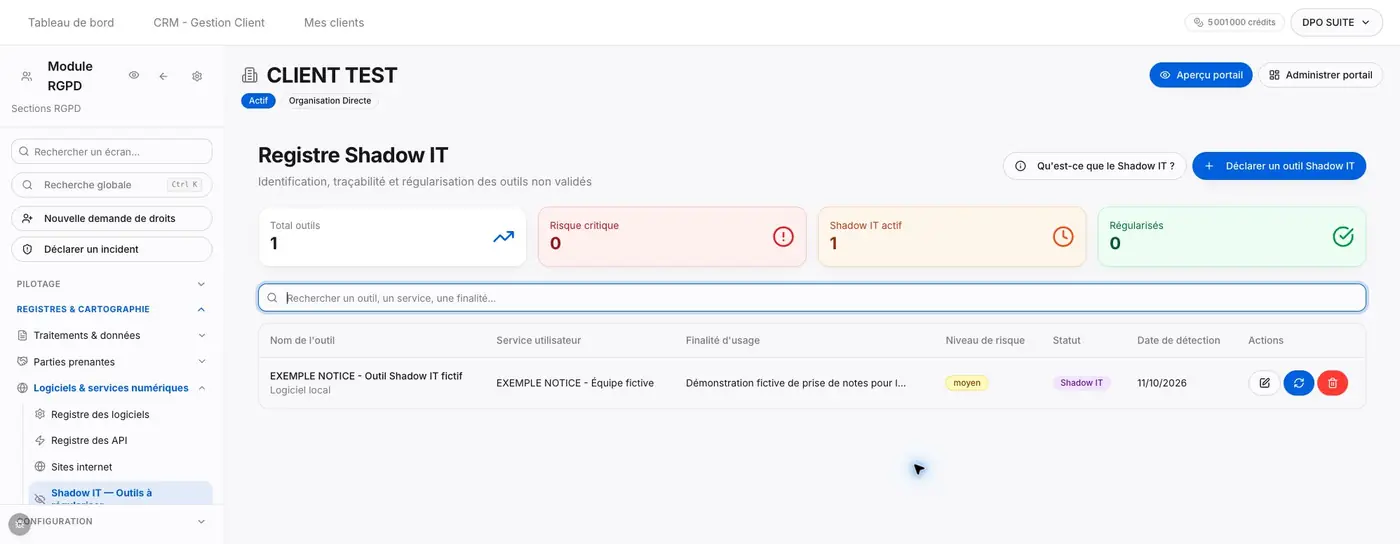Toggle the eye icon next to Module RGPD
1400x544 pixels.
pyautogui.click(x=134, y=76)
